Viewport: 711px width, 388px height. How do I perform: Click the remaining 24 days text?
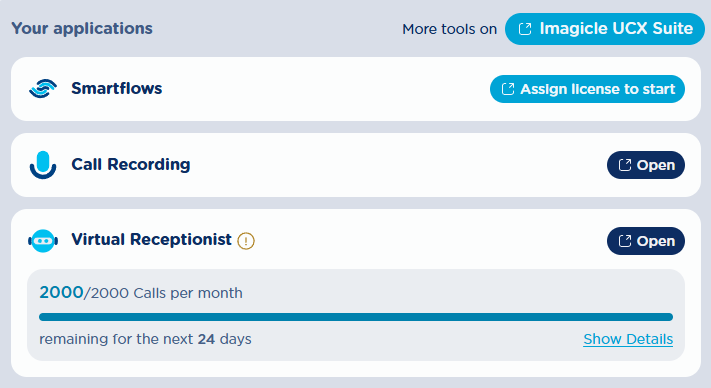145,339
